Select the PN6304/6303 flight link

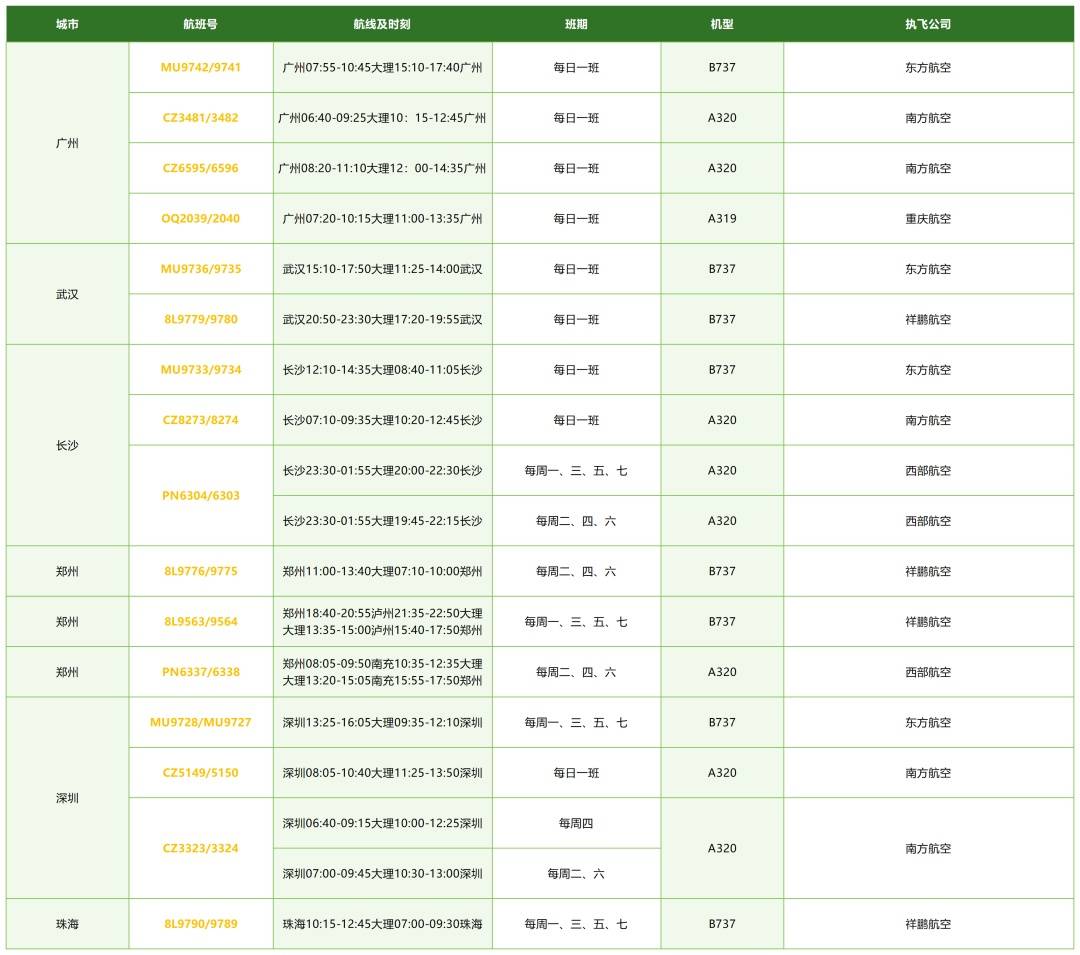pyautogui.click(x=201, y=496)
